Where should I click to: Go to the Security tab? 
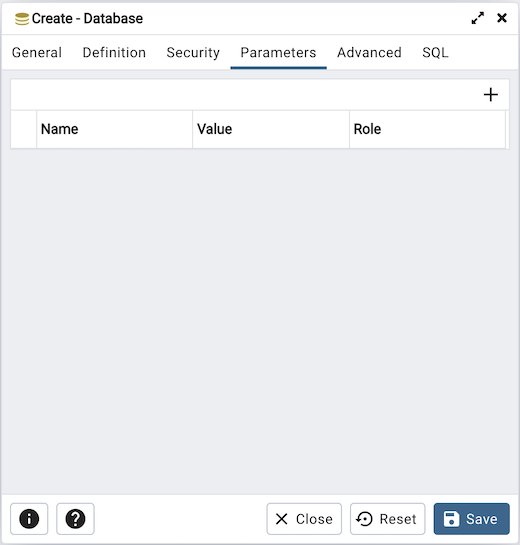point(193,52)
